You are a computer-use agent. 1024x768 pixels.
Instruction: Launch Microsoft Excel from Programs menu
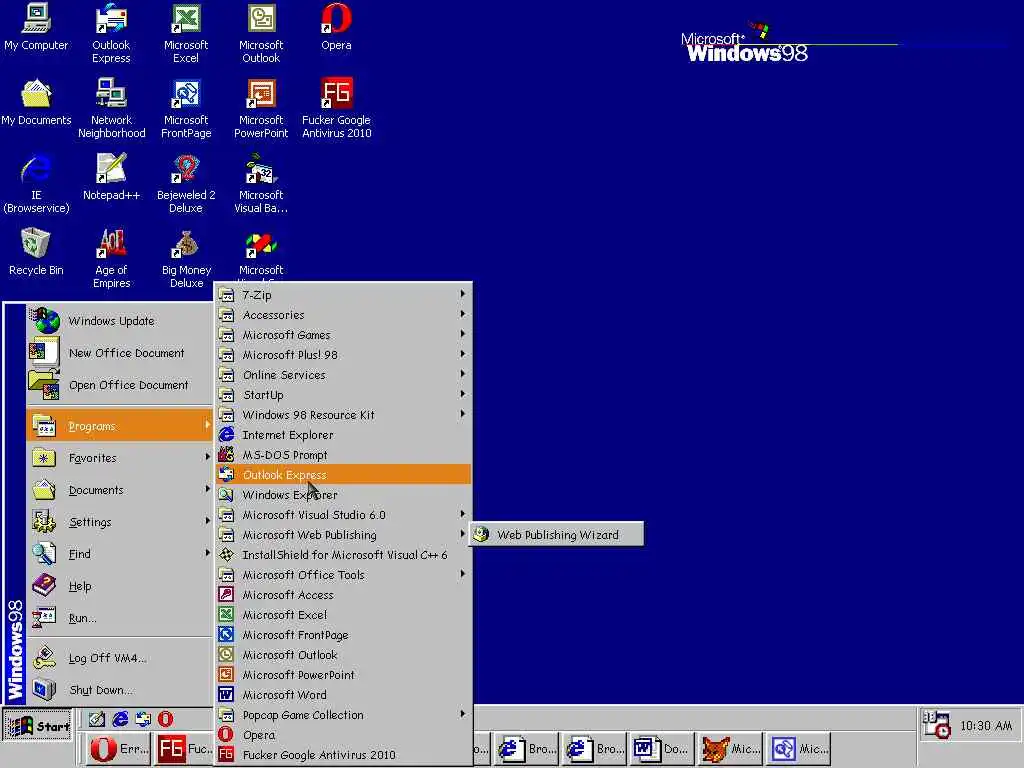tap(344, 615)
